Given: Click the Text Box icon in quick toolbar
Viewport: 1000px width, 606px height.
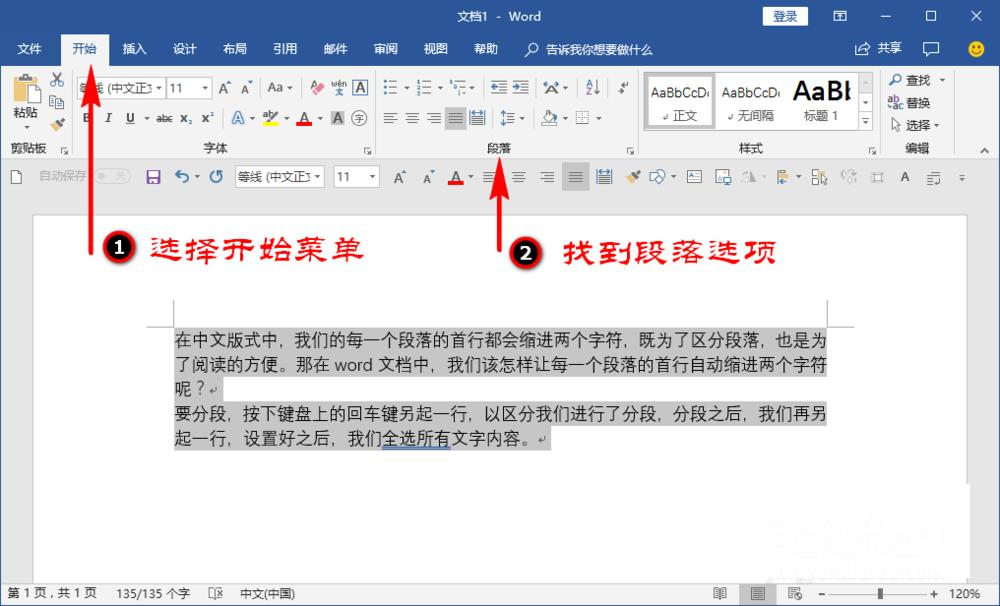Looking at the screenshot, I should [x=695, y=177].
